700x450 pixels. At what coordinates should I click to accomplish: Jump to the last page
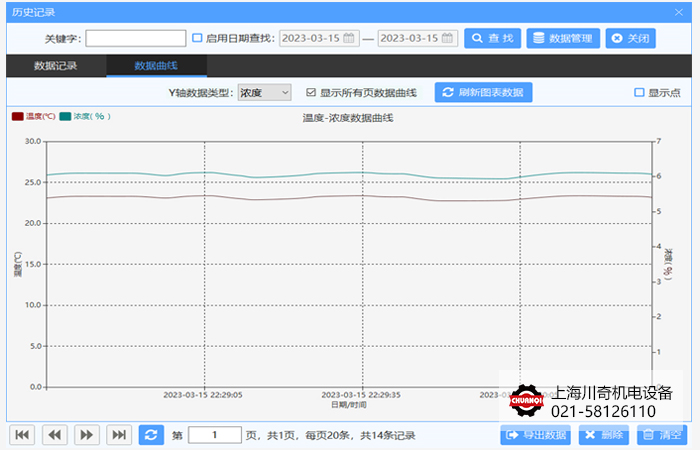[x=119, y=434]
